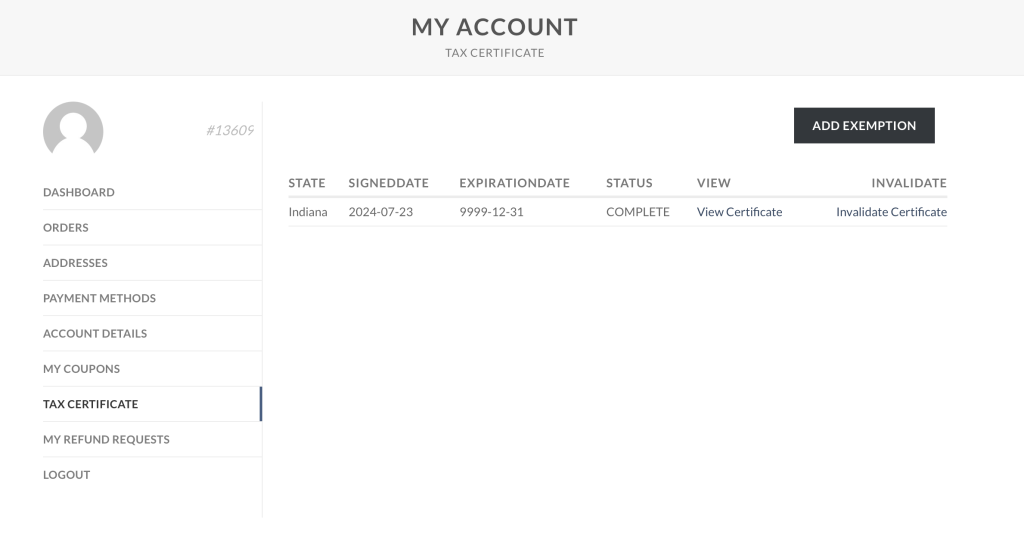Select the Tax Certificate menu item
The width and height of the screenshot is (1024, 540).
[x=90, y=404]
